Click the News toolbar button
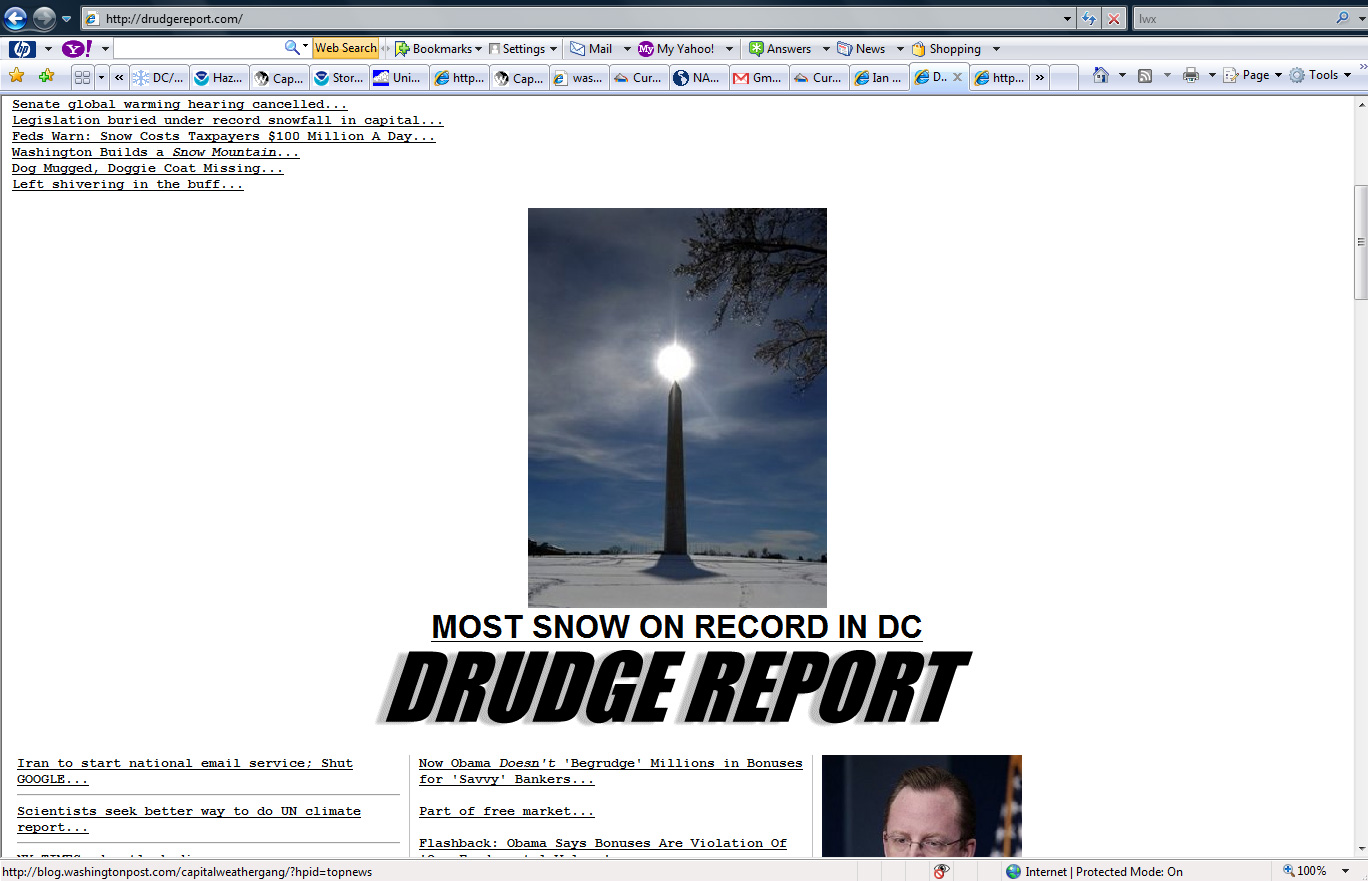Viewport: 1368px width, 882px height. (861, 48)
